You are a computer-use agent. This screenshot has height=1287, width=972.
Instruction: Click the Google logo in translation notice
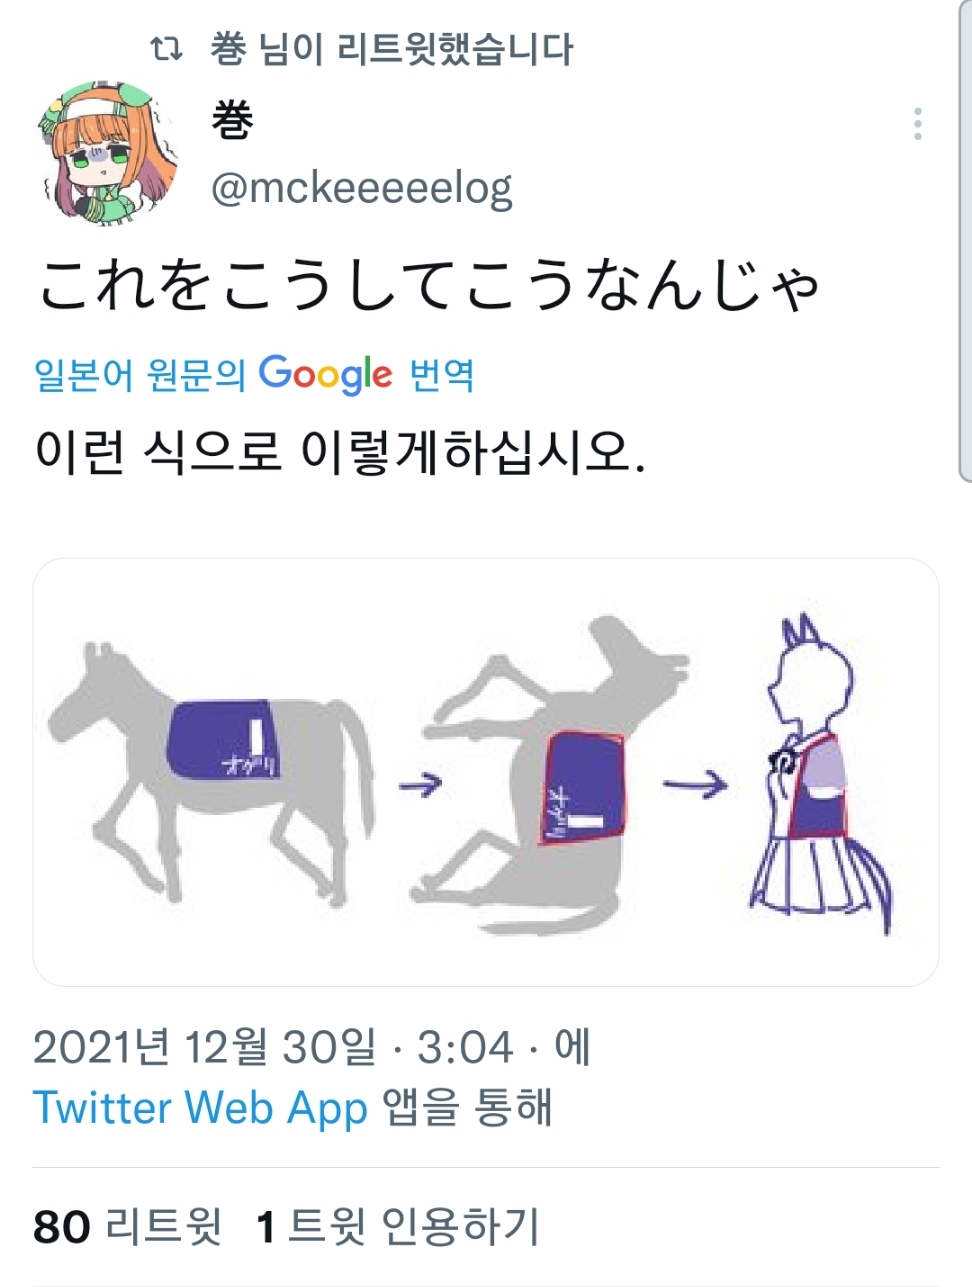(x=325, y=374)
